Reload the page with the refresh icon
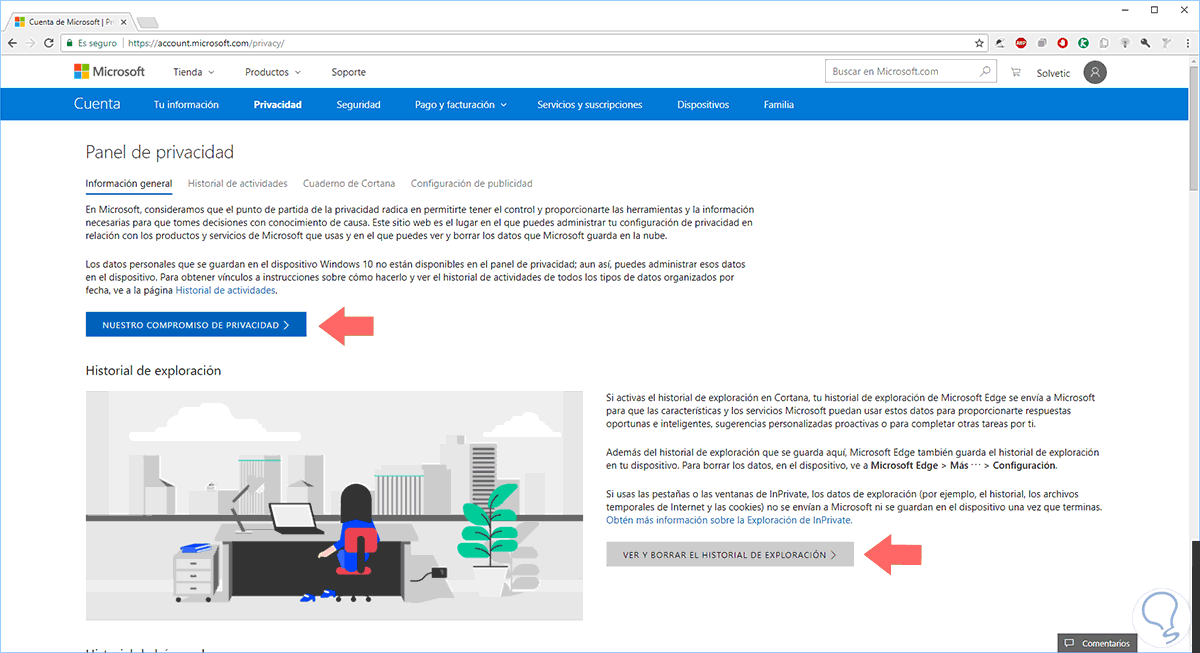This screenshot has height=653, width=1200. click(49, 43)
